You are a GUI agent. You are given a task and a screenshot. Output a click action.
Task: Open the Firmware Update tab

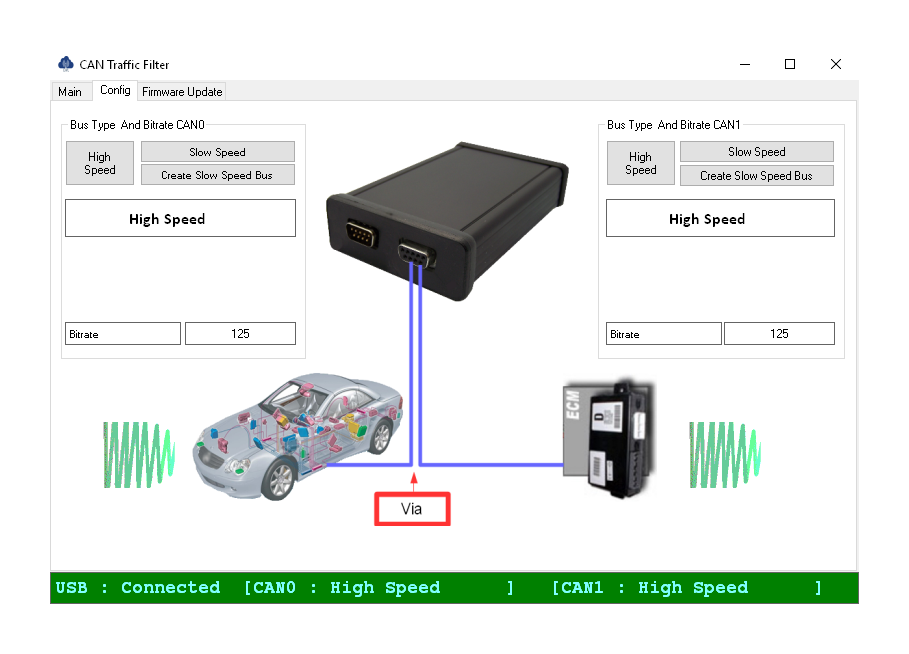tap(182, 92)
